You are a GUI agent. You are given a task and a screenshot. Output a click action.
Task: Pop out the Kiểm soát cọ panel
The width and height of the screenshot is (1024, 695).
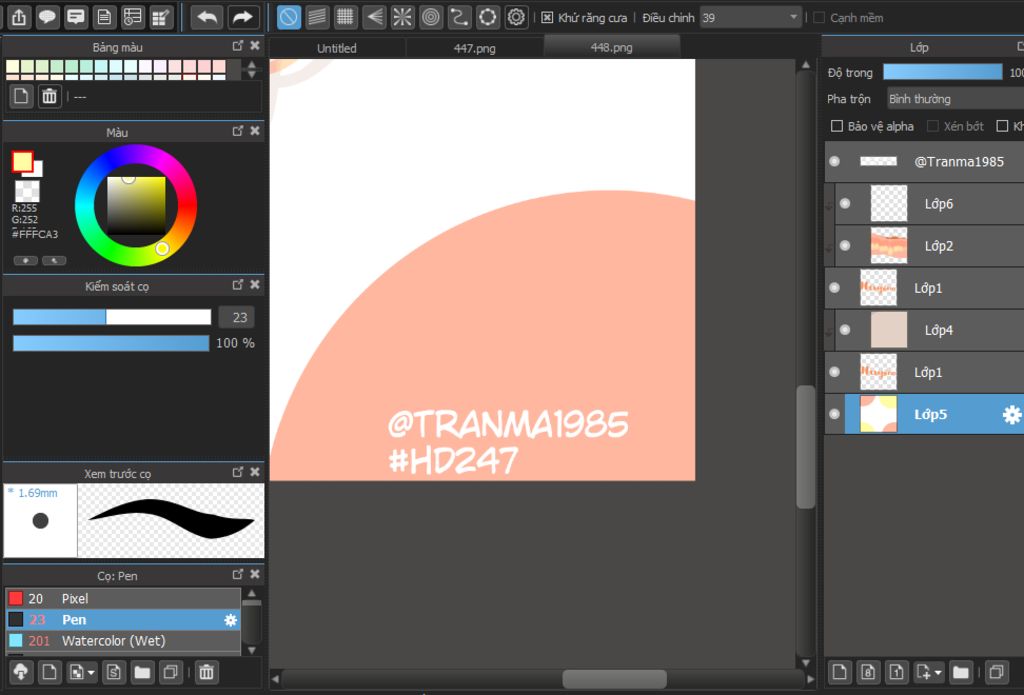click(x=238, y=285)
